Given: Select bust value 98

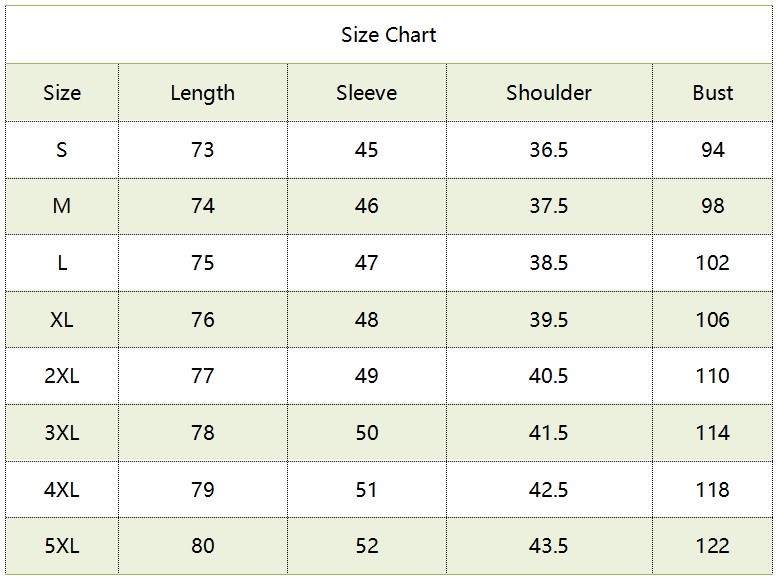Looking at the screenshot, I should pyautogui.click(x=712, y=206).
